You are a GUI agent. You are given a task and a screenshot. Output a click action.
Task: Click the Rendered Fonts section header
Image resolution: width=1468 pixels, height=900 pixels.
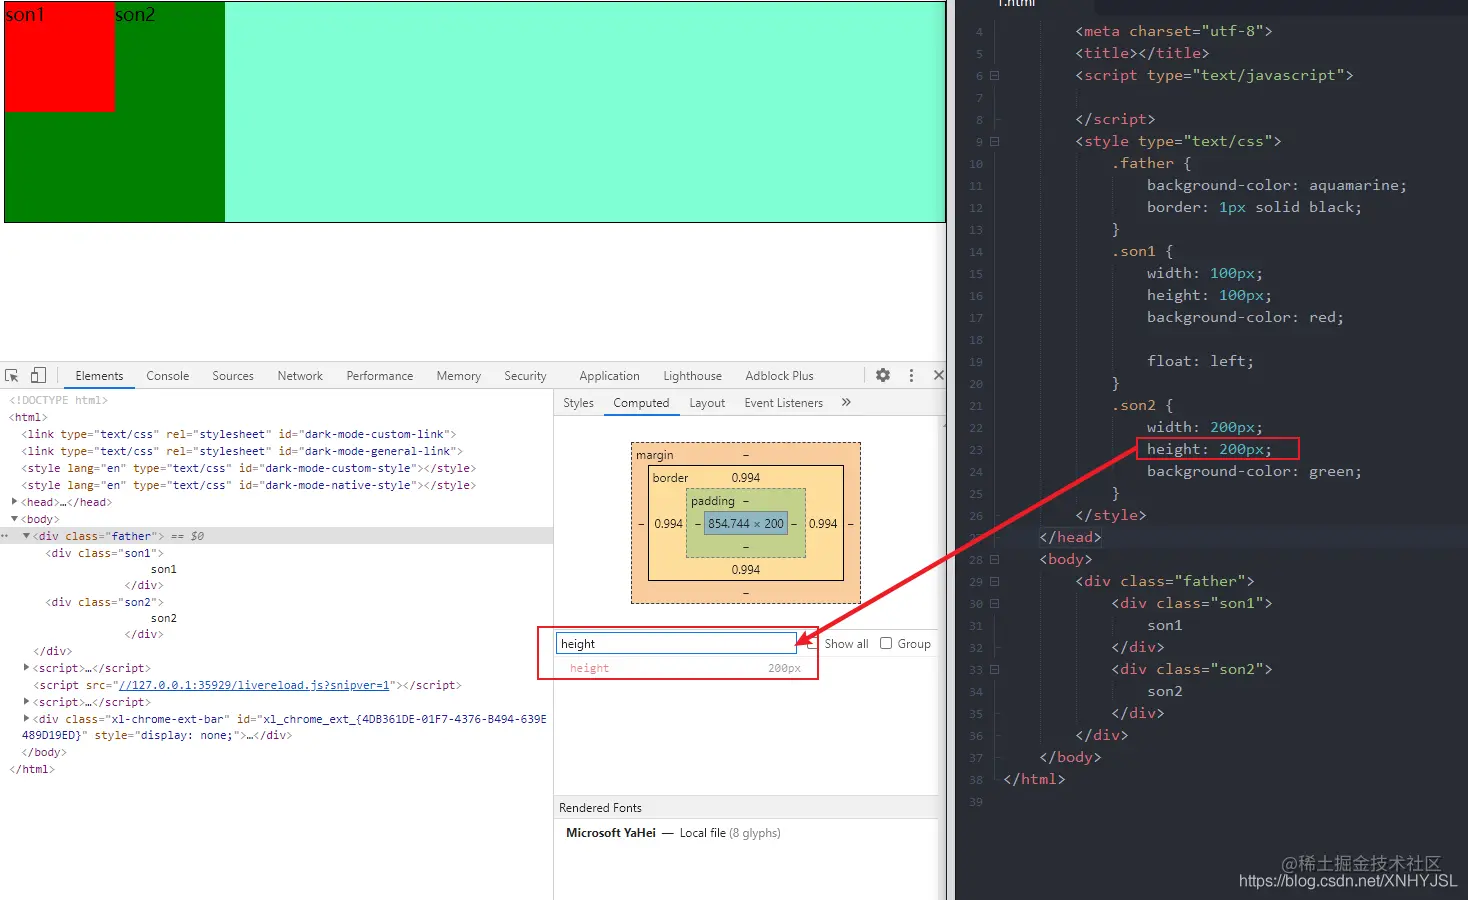[746, 807]
